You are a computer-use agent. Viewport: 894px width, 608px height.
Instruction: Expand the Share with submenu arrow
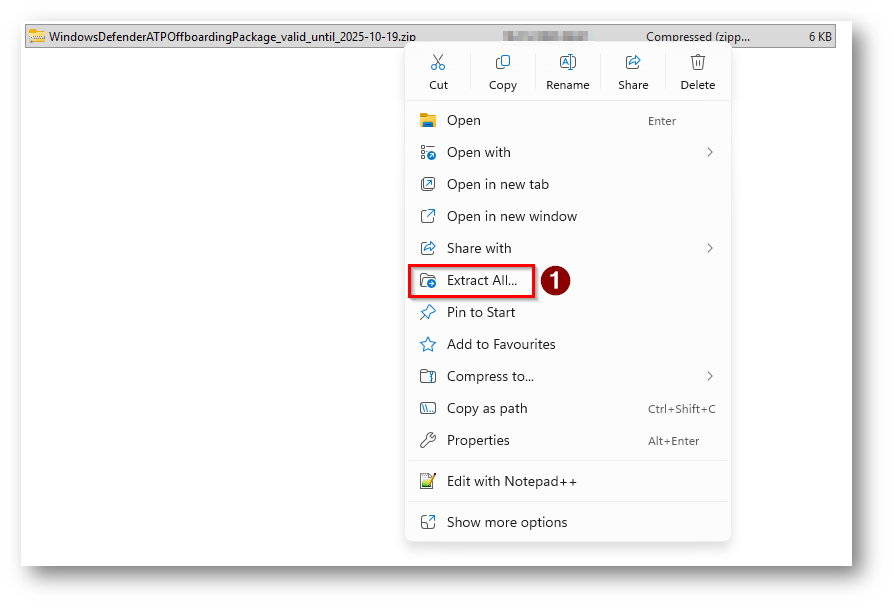tap(710, 248)
